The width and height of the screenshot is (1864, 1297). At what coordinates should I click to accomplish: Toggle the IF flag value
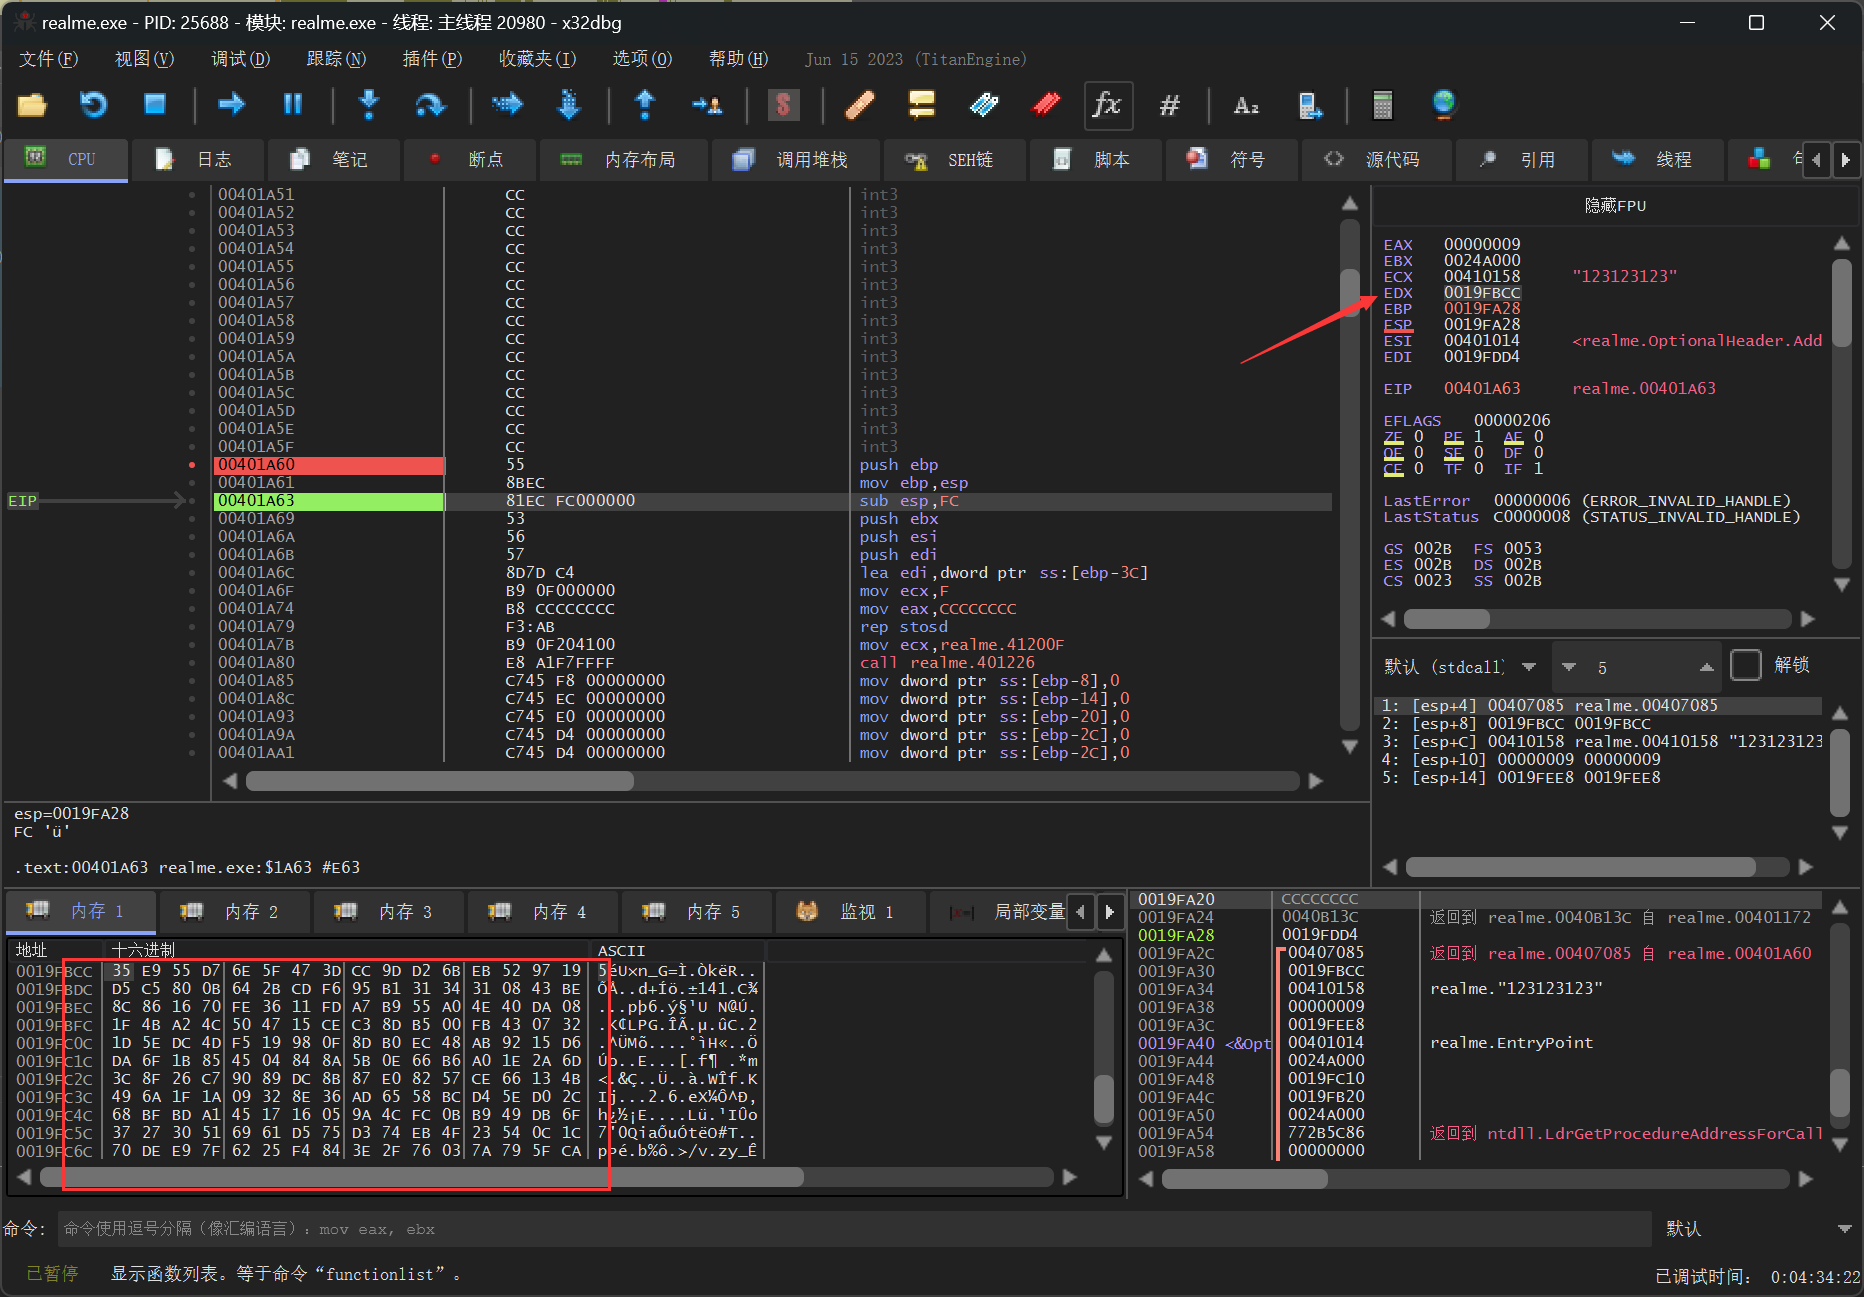(1539, 469)
